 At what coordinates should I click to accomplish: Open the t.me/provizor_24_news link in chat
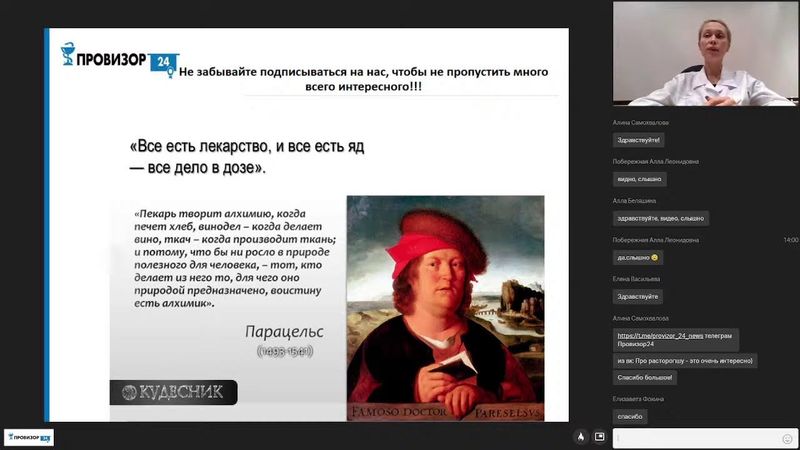pos(660,336)
